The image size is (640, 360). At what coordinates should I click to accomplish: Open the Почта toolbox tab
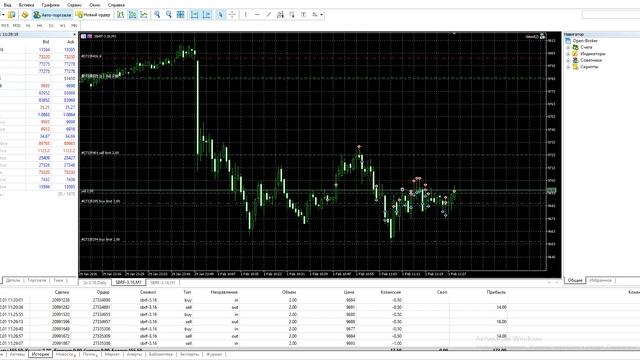tap(90, 354)
